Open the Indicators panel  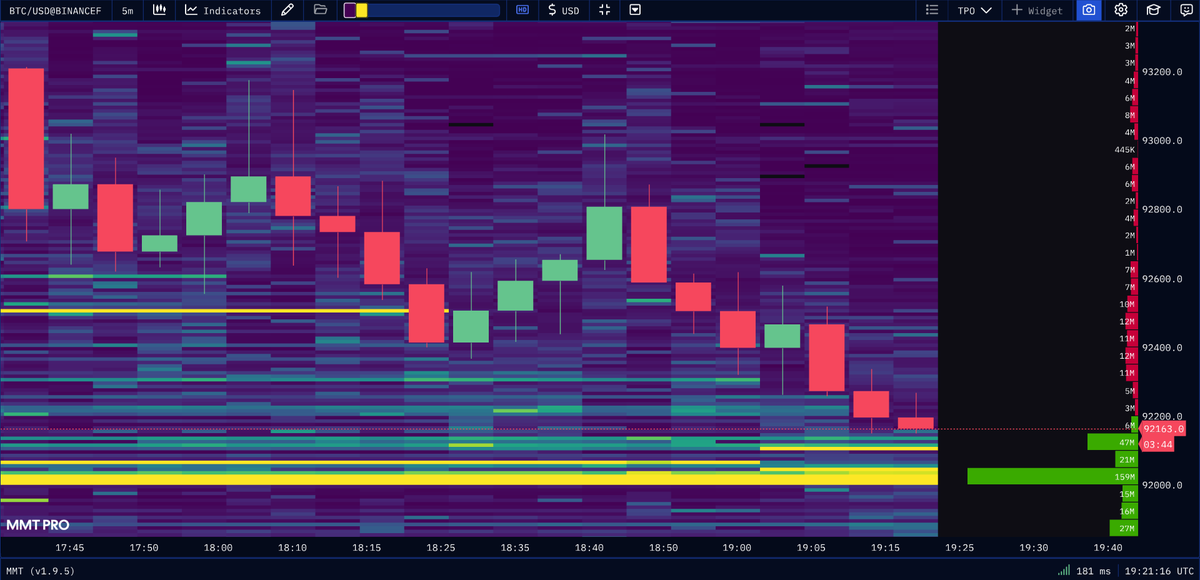223,10
